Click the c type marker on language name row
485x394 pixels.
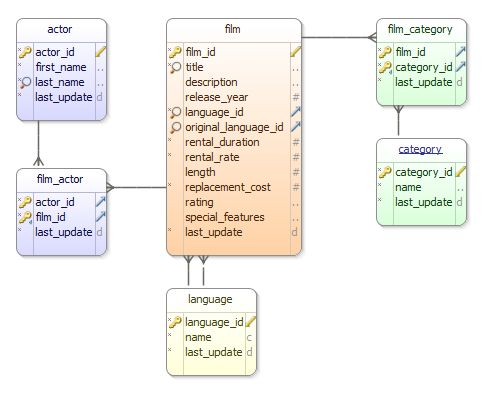(249, 338)
